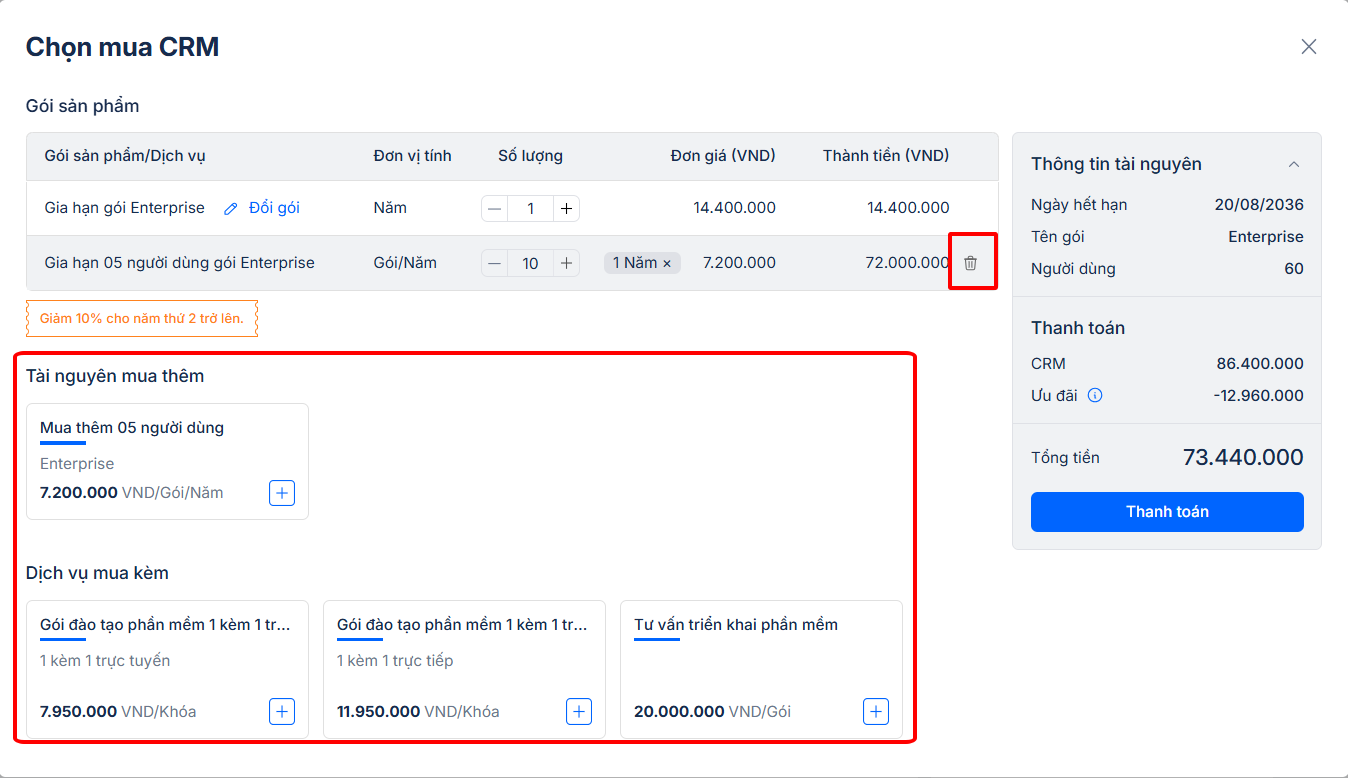Decrease Enterprise renewal quantity by one
Screen dimensions: 1348x778
(495, 209)
